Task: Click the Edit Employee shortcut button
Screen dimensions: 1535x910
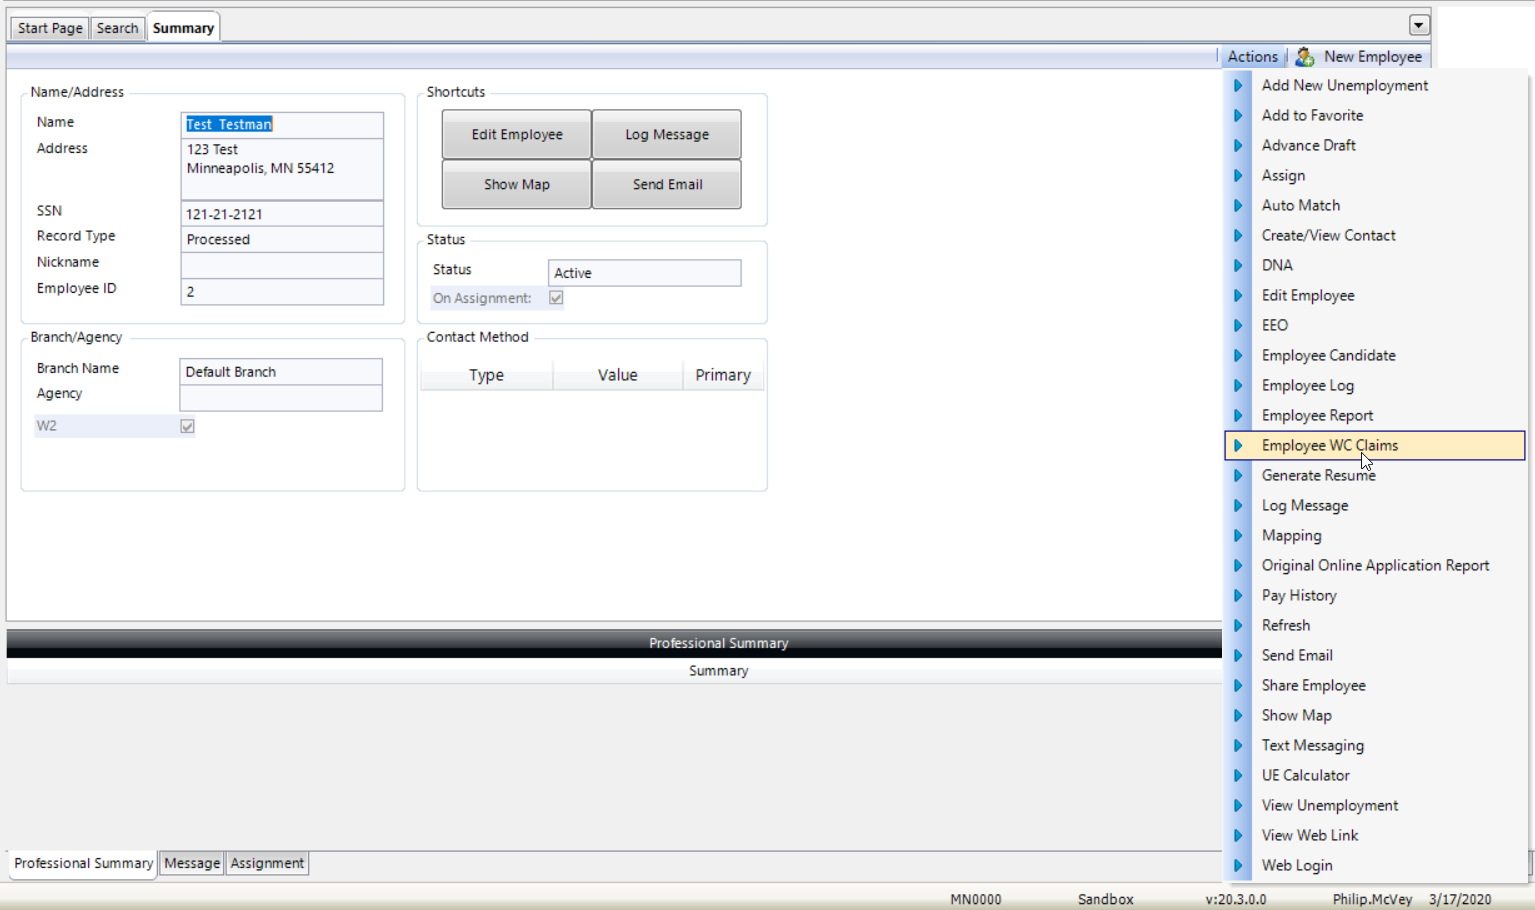Action: tap(517, 135)
